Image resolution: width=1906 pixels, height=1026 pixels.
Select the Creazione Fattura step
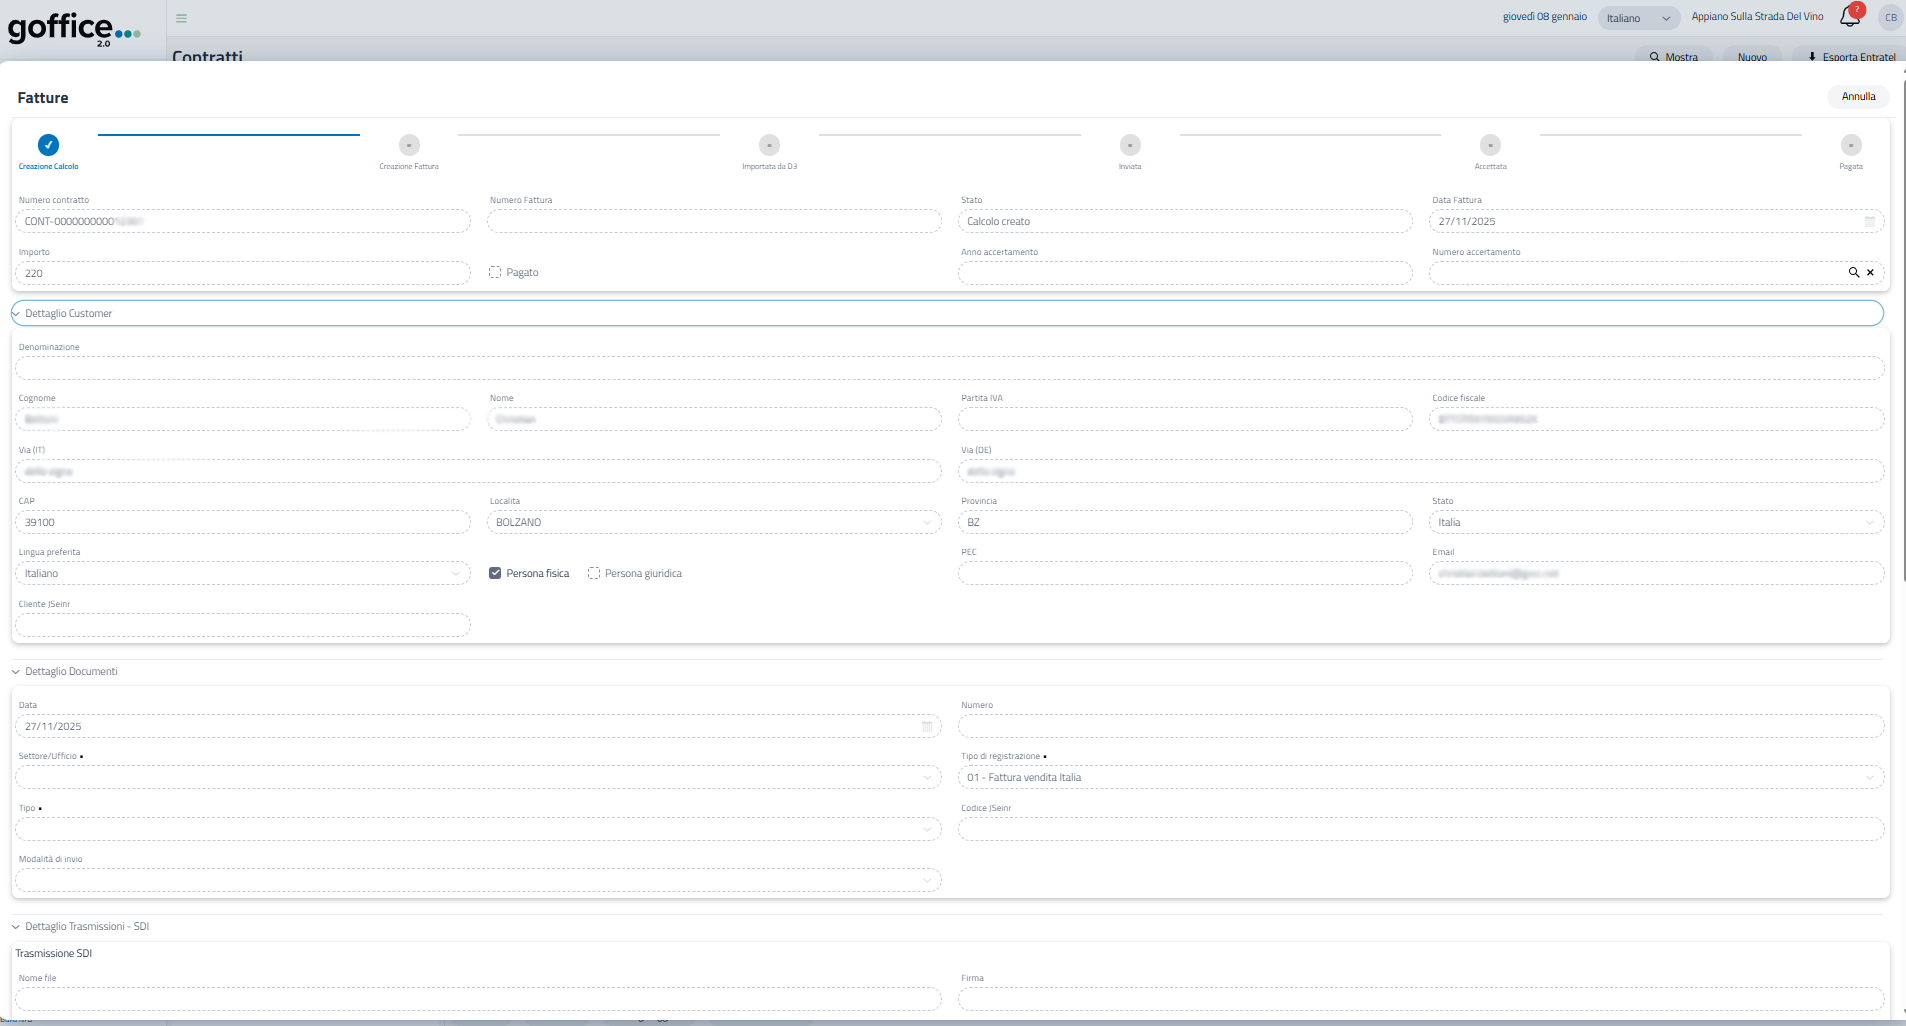coord(409,145)
